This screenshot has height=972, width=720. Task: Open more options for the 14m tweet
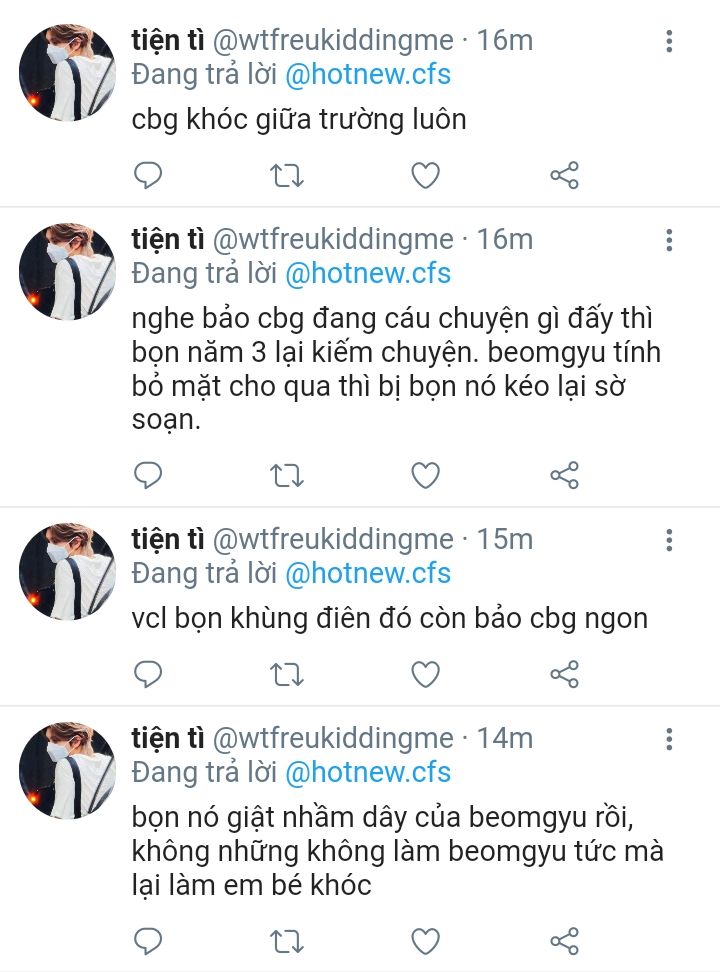tap(669, 739)
